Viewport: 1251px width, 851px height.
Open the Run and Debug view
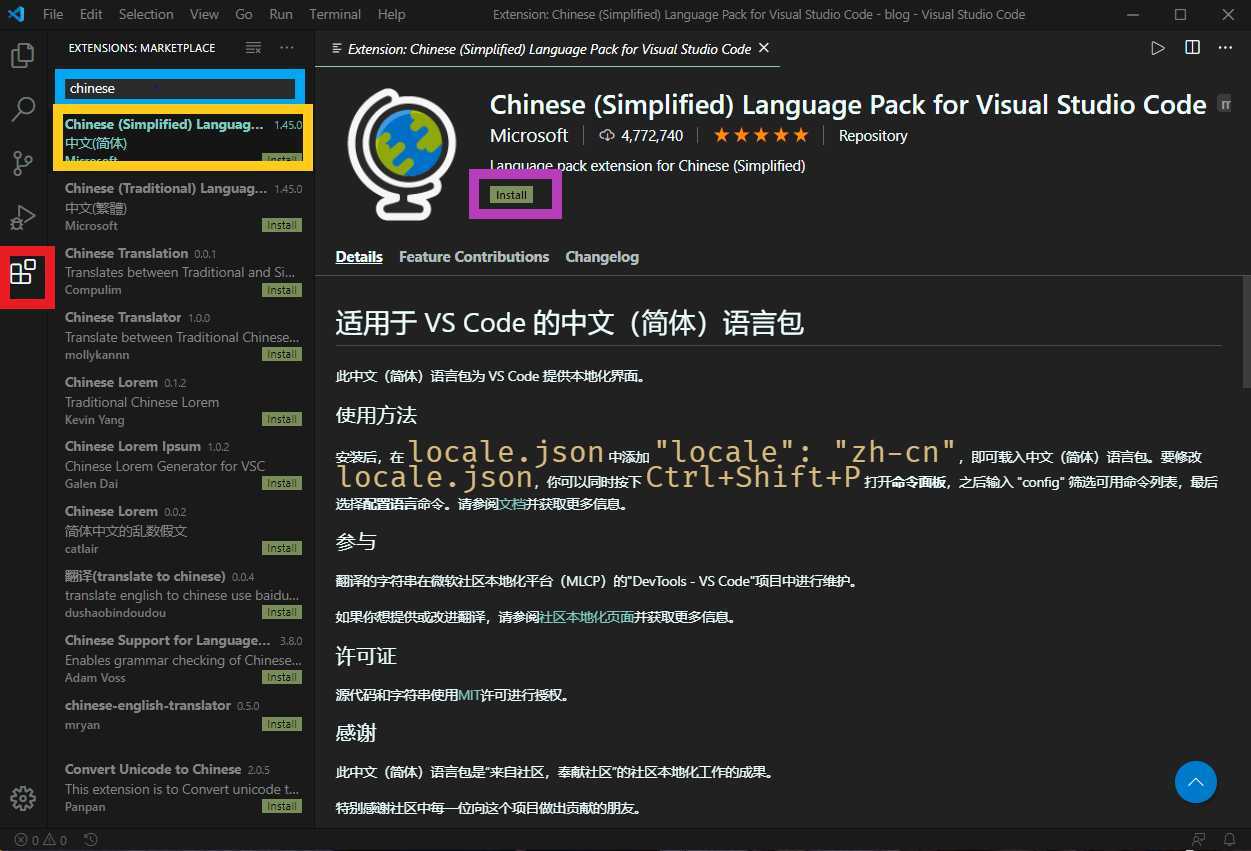[x=23, y=217]
